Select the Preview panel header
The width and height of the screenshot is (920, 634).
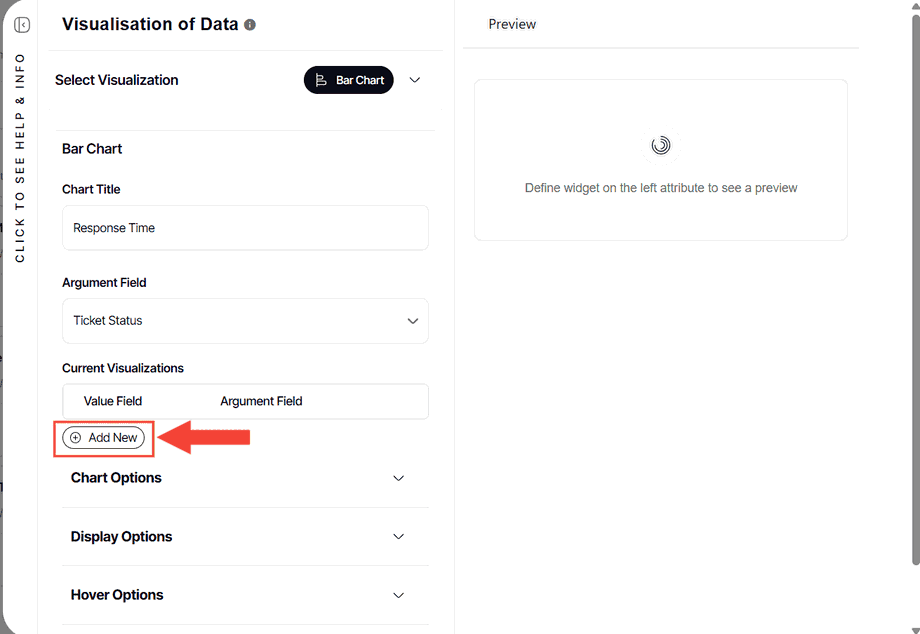512,23
